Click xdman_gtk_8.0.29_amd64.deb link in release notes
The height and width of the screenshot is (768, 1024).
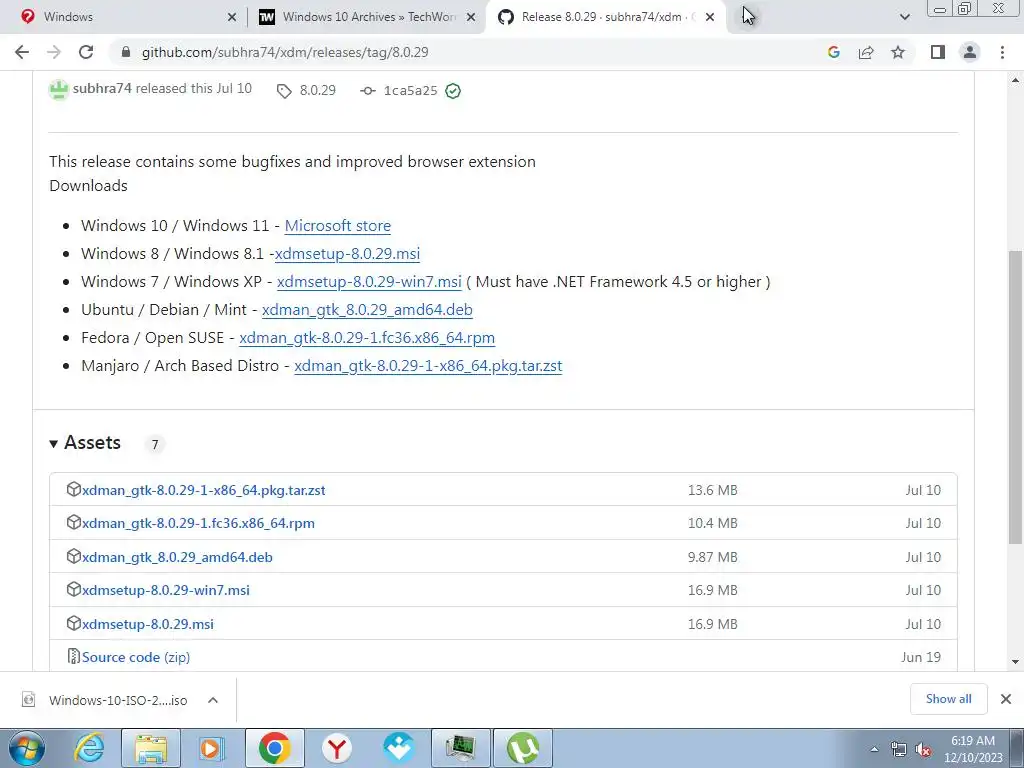[x=367, y=310]
